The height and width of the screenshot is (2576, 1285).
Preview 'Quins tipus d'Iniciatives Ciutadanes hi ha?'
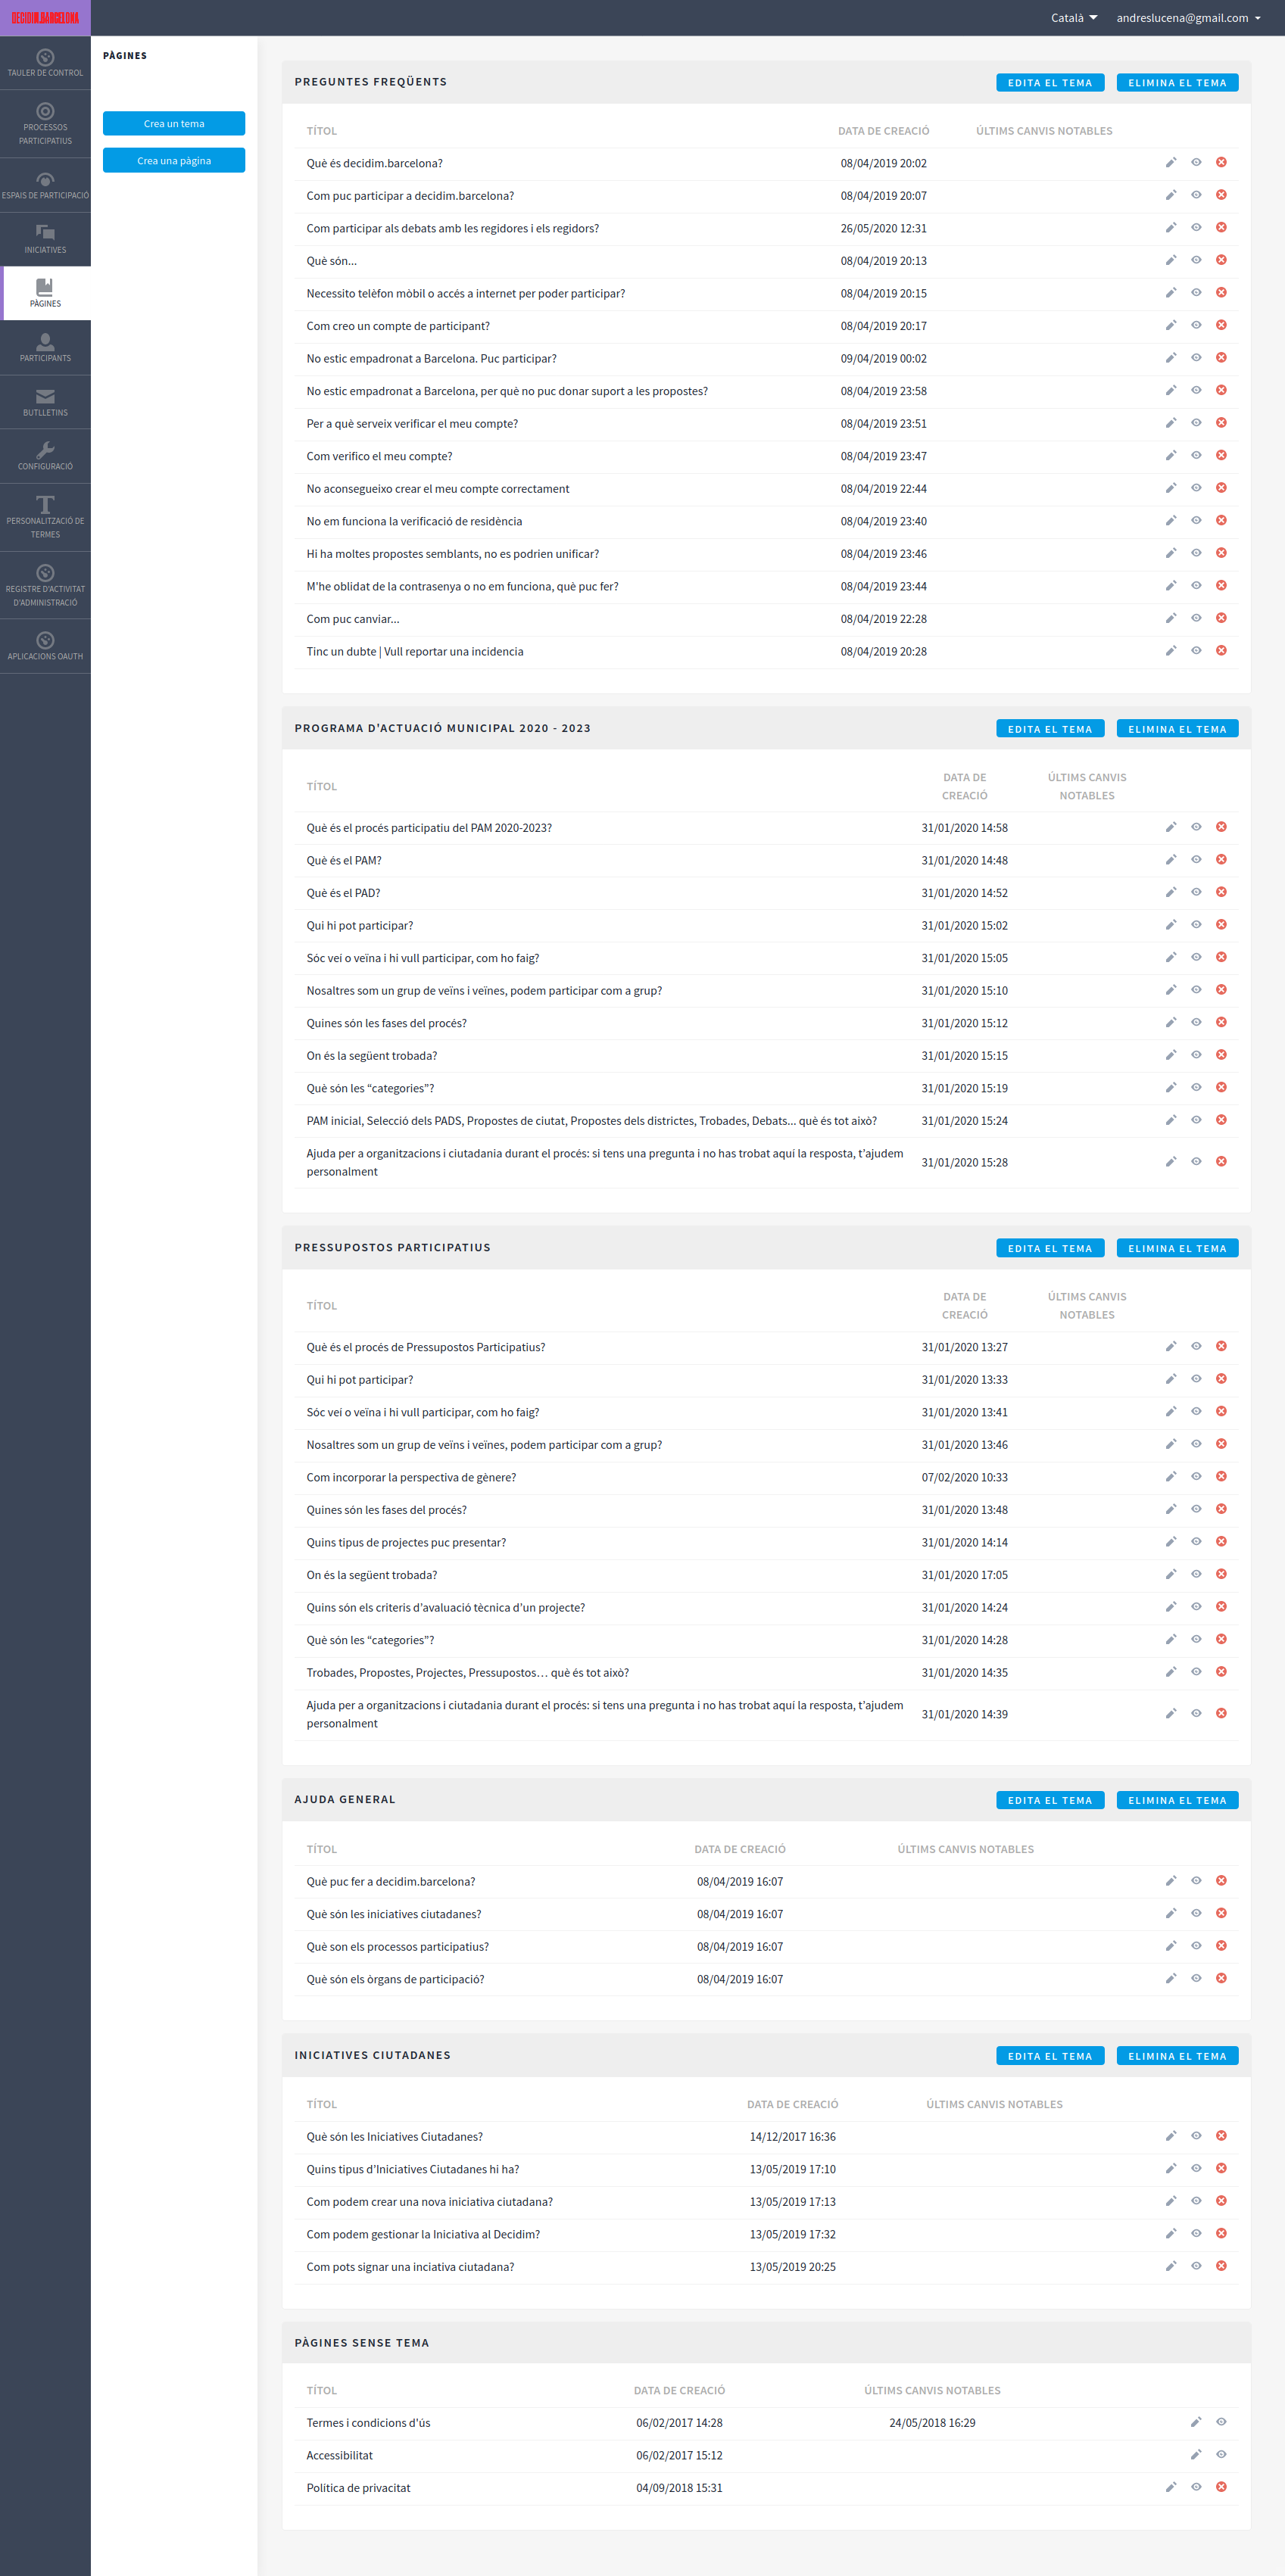click(x=1196, y=2168)
